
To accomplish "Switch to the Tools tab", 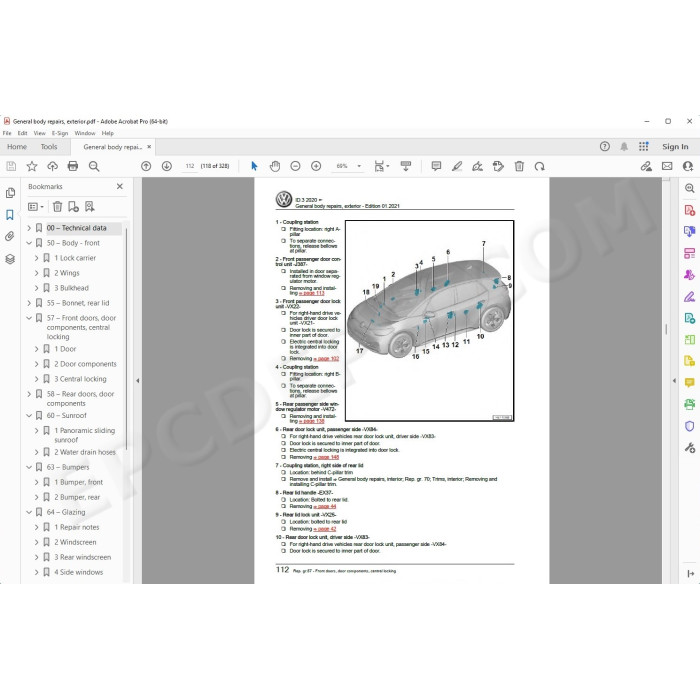I will (49, 146).
